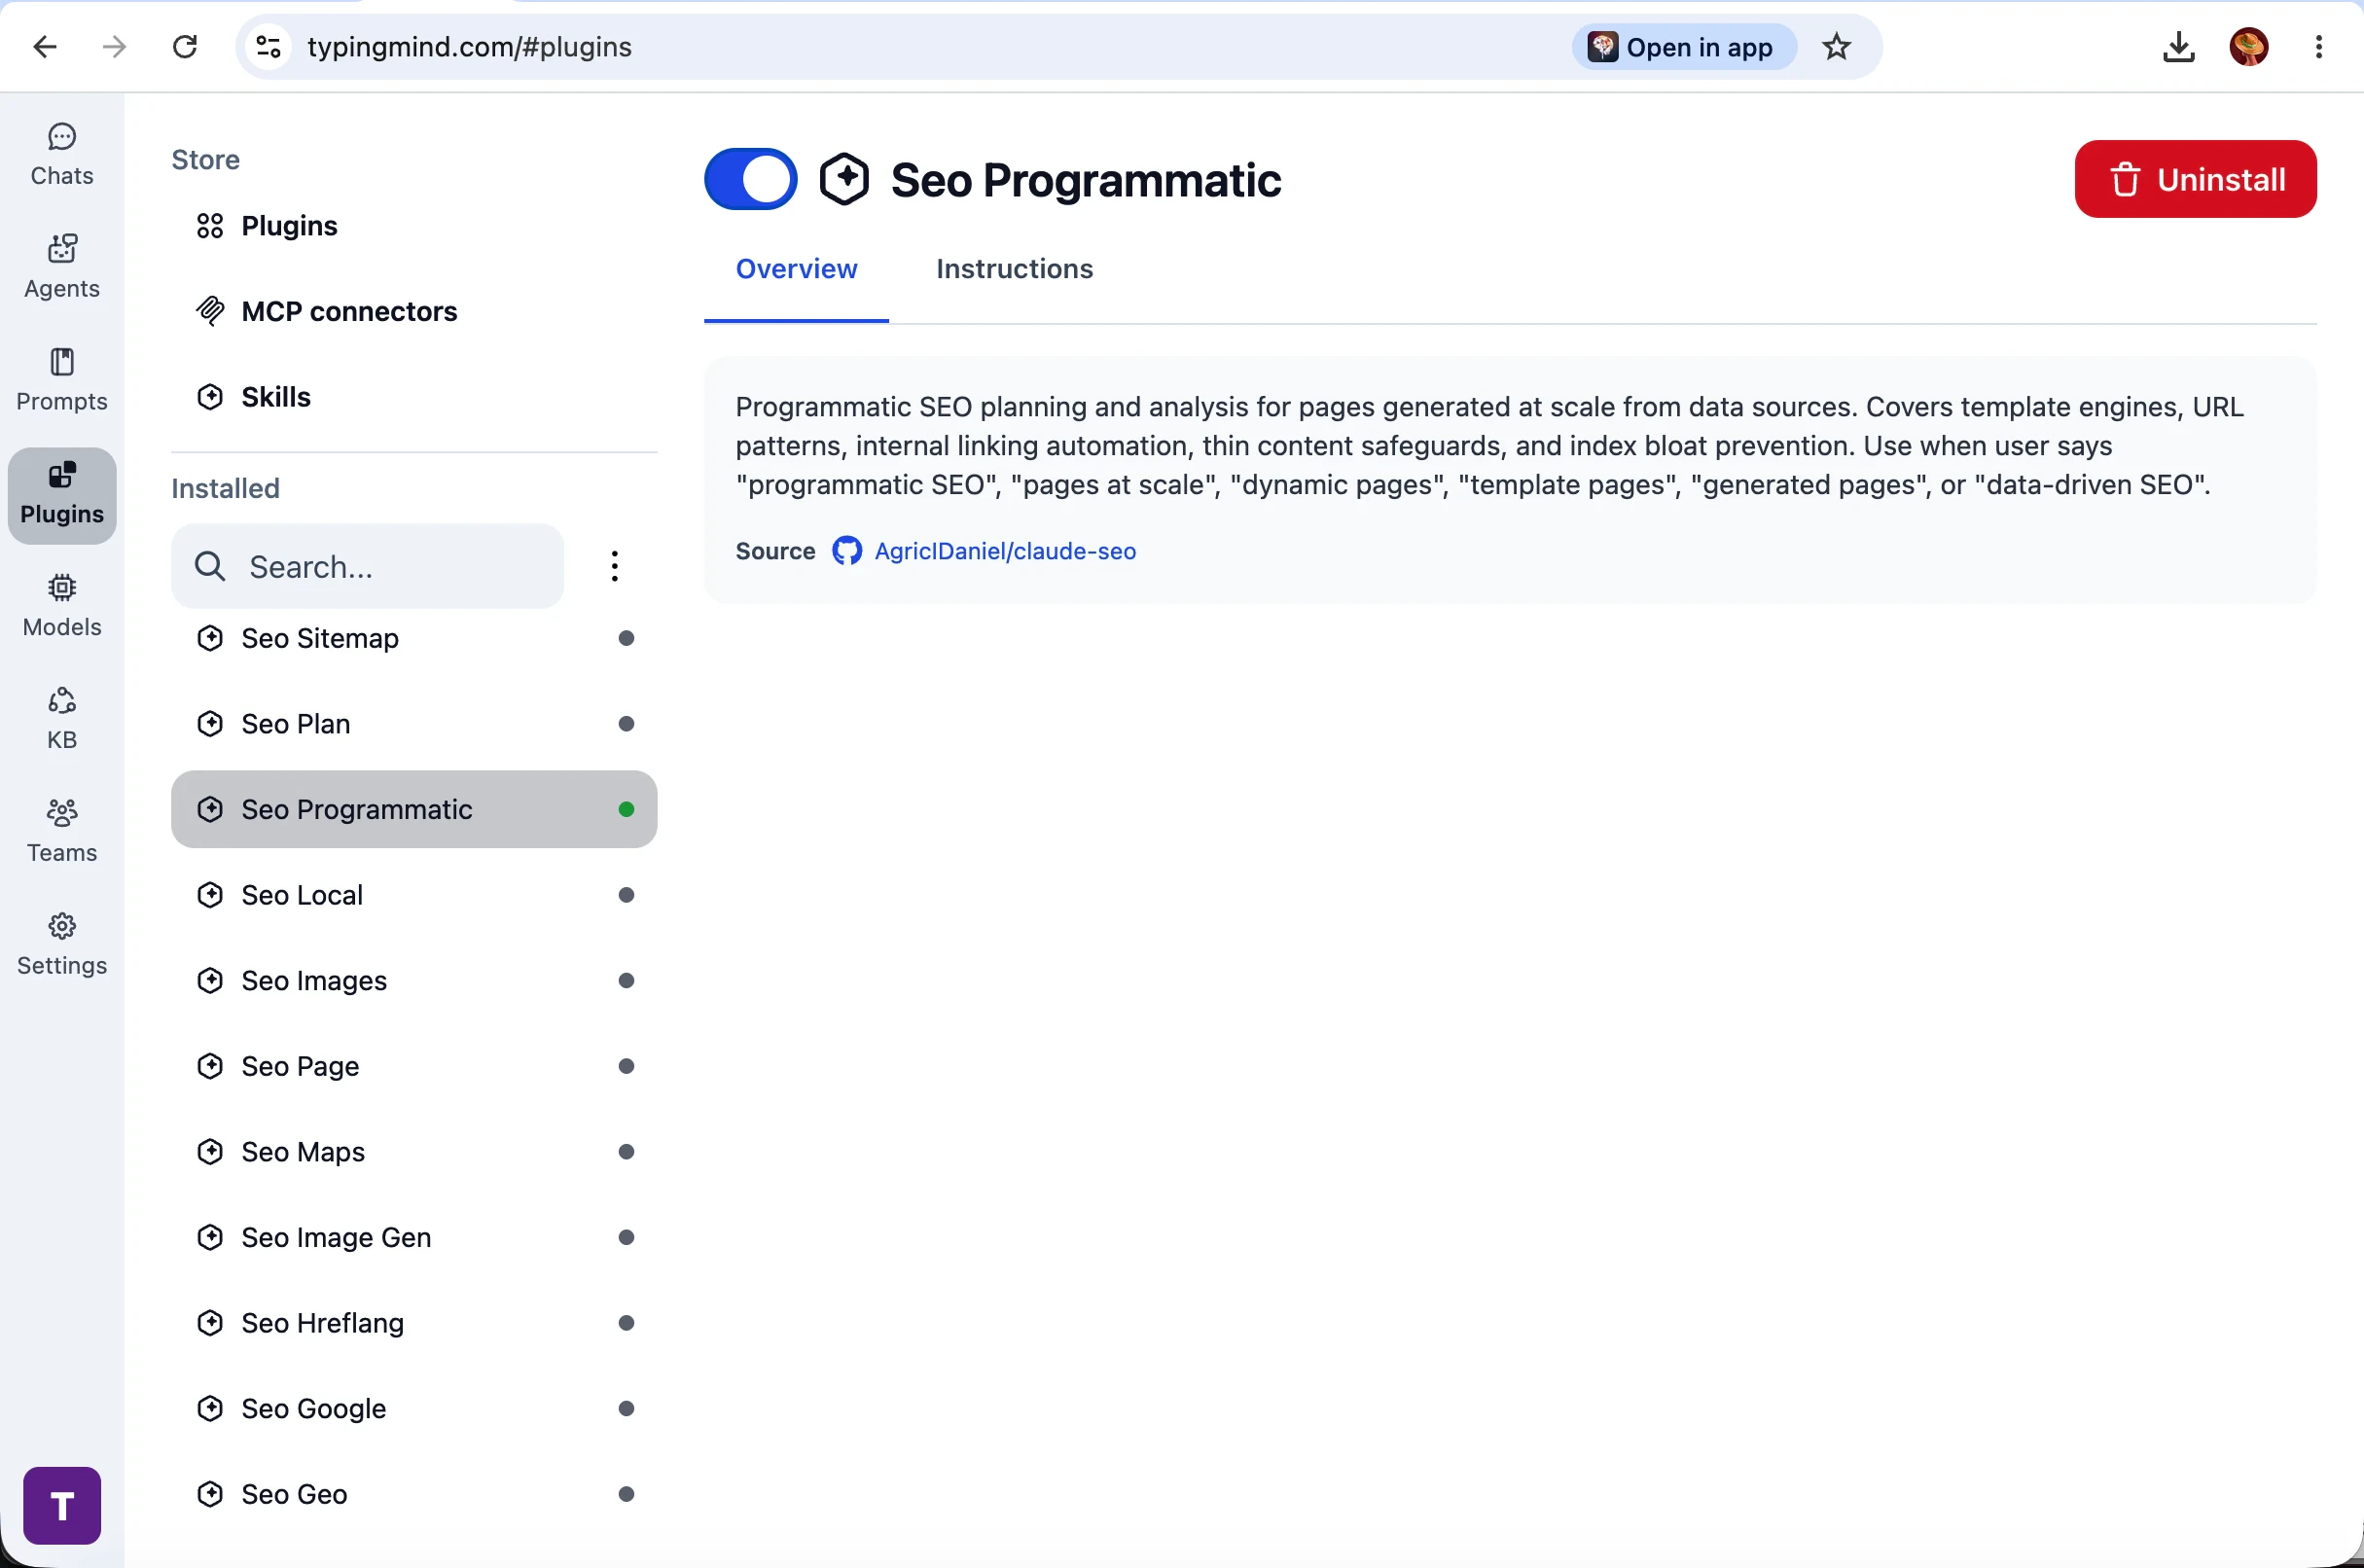Select Seo Image Gen in the installed list
This screenshot has width=2364, height=1568.
(x=414, y=1238)
